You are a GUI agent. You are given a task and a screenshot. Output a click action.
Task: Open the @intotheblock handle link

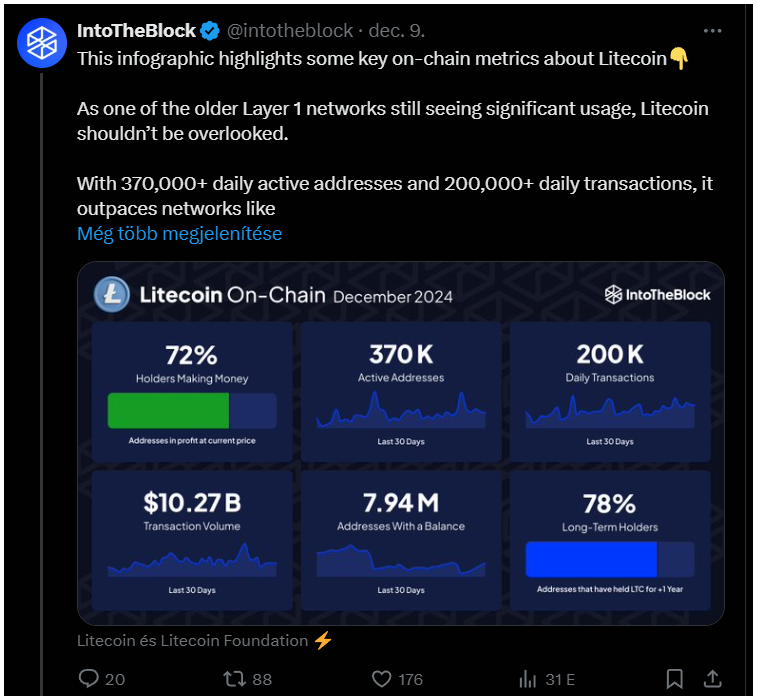[x=290, y=31]
